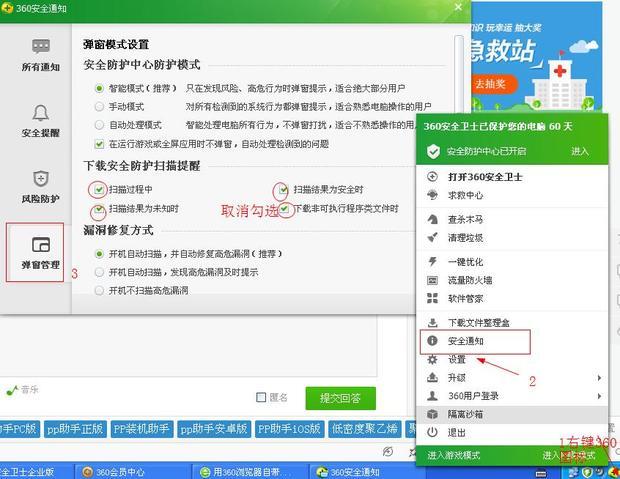Close the 360安全通知 window
This screenshot has height=479, width=620.
pyautogui.click(x=458, y=7)
